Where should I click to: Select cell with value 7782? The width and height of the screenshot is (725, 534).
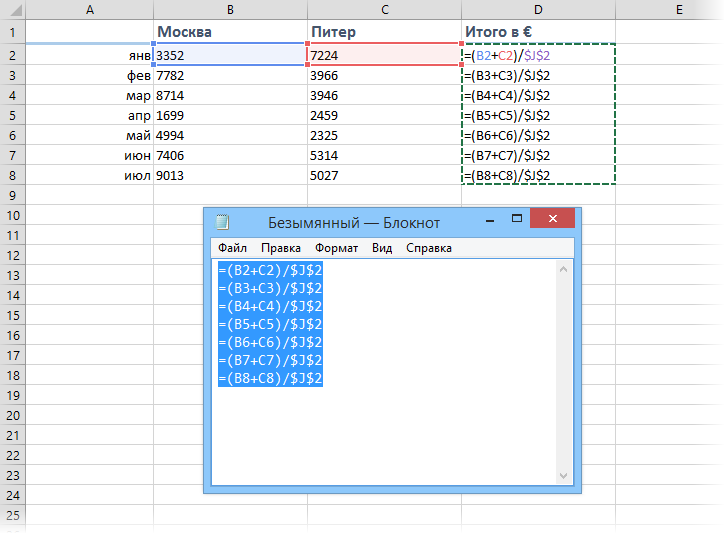(230, 75)
